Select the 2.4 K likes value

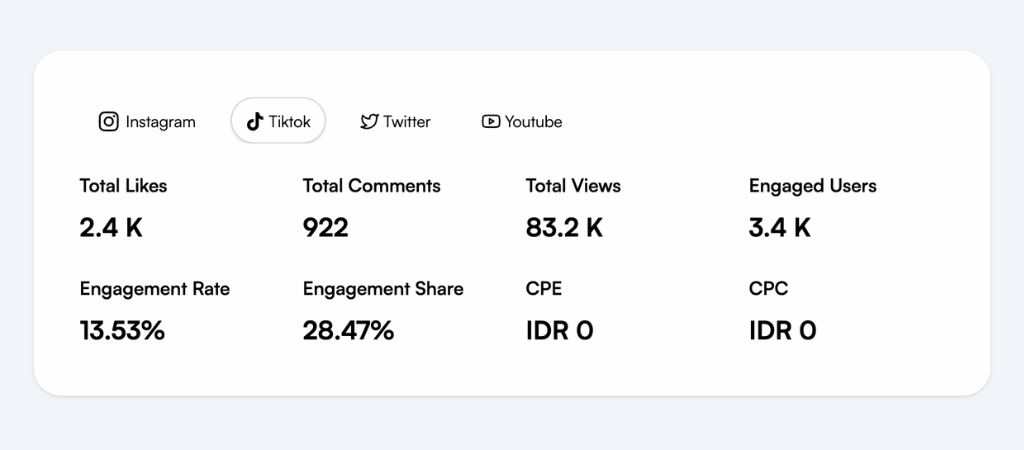(x=111, y=227)
